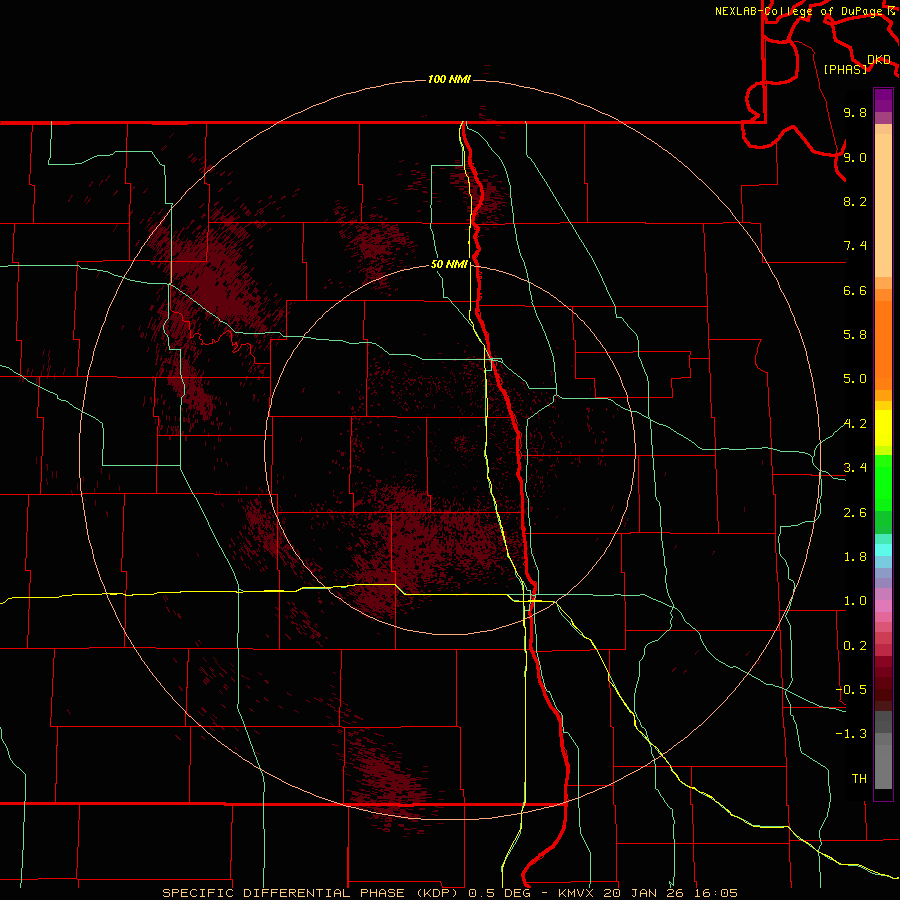900x900 pixels.
Task: Select the yellow color bar segment
Action: click(x=883, y=428)
